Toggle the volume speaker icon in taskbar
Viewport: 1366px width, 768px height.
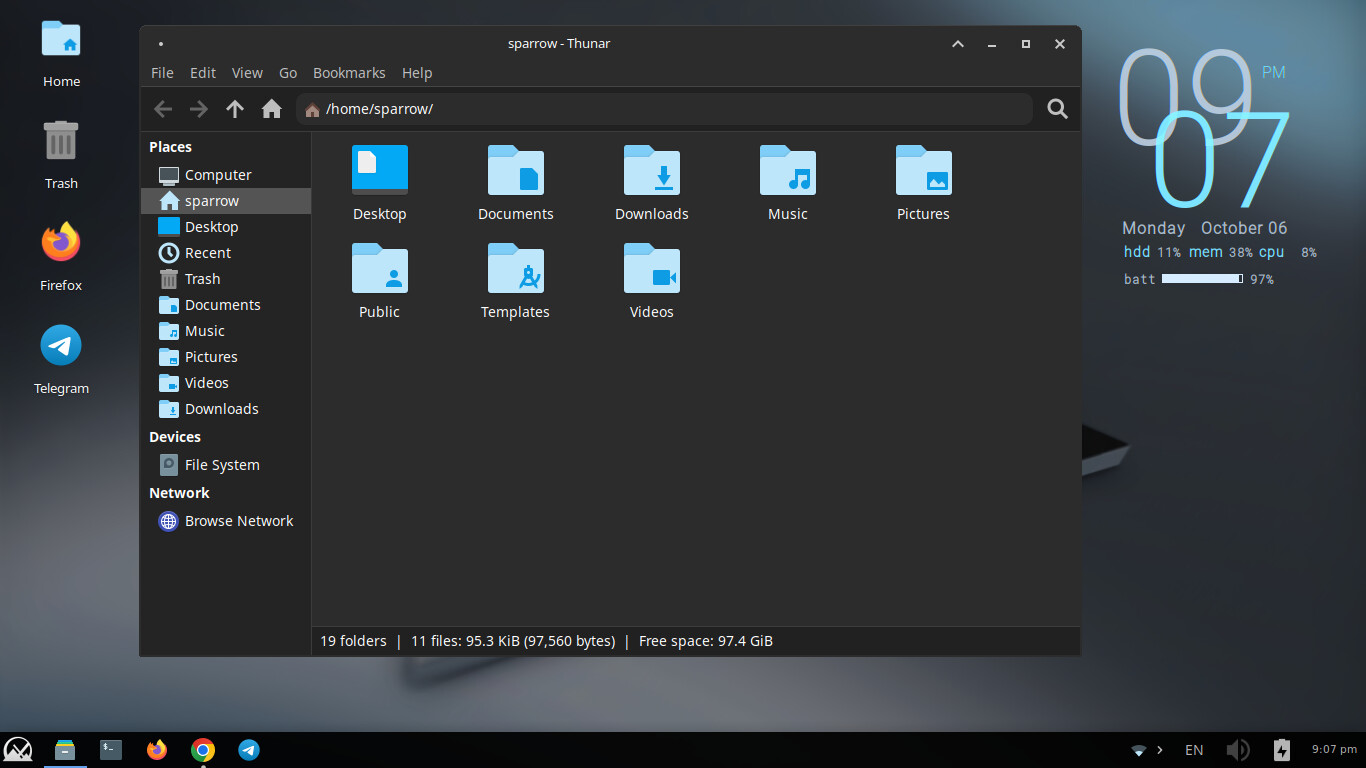coord(1237,750)
